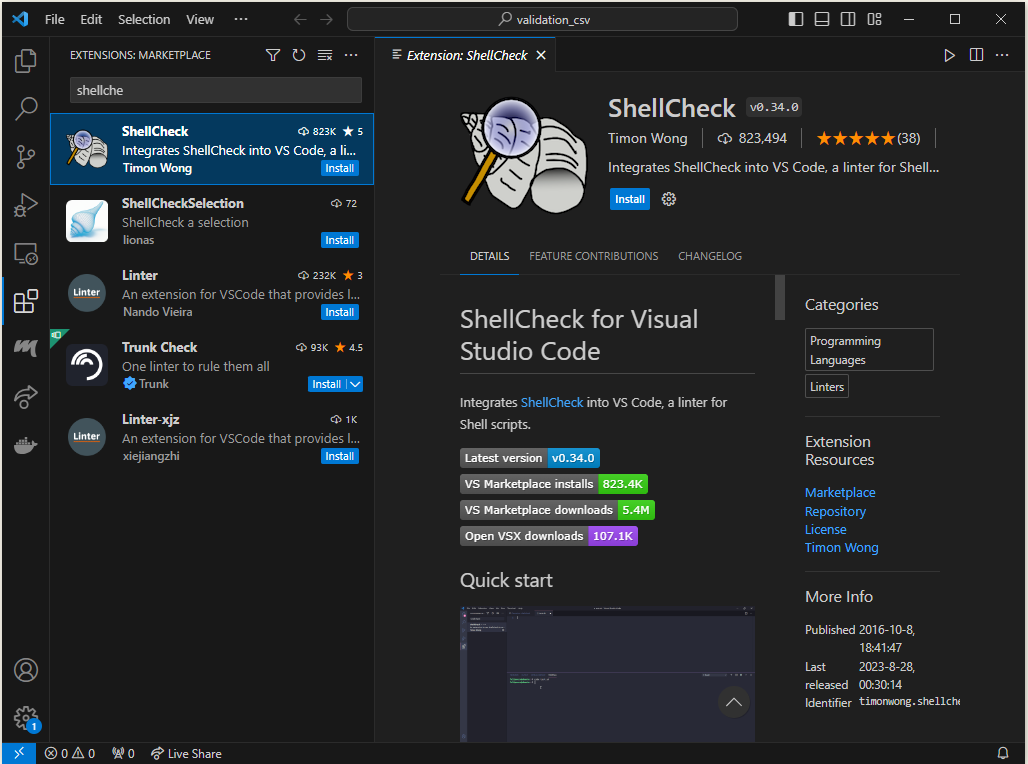Open the Docker view icon
This screenshot has width=1028, height=764.
[26, 445]
